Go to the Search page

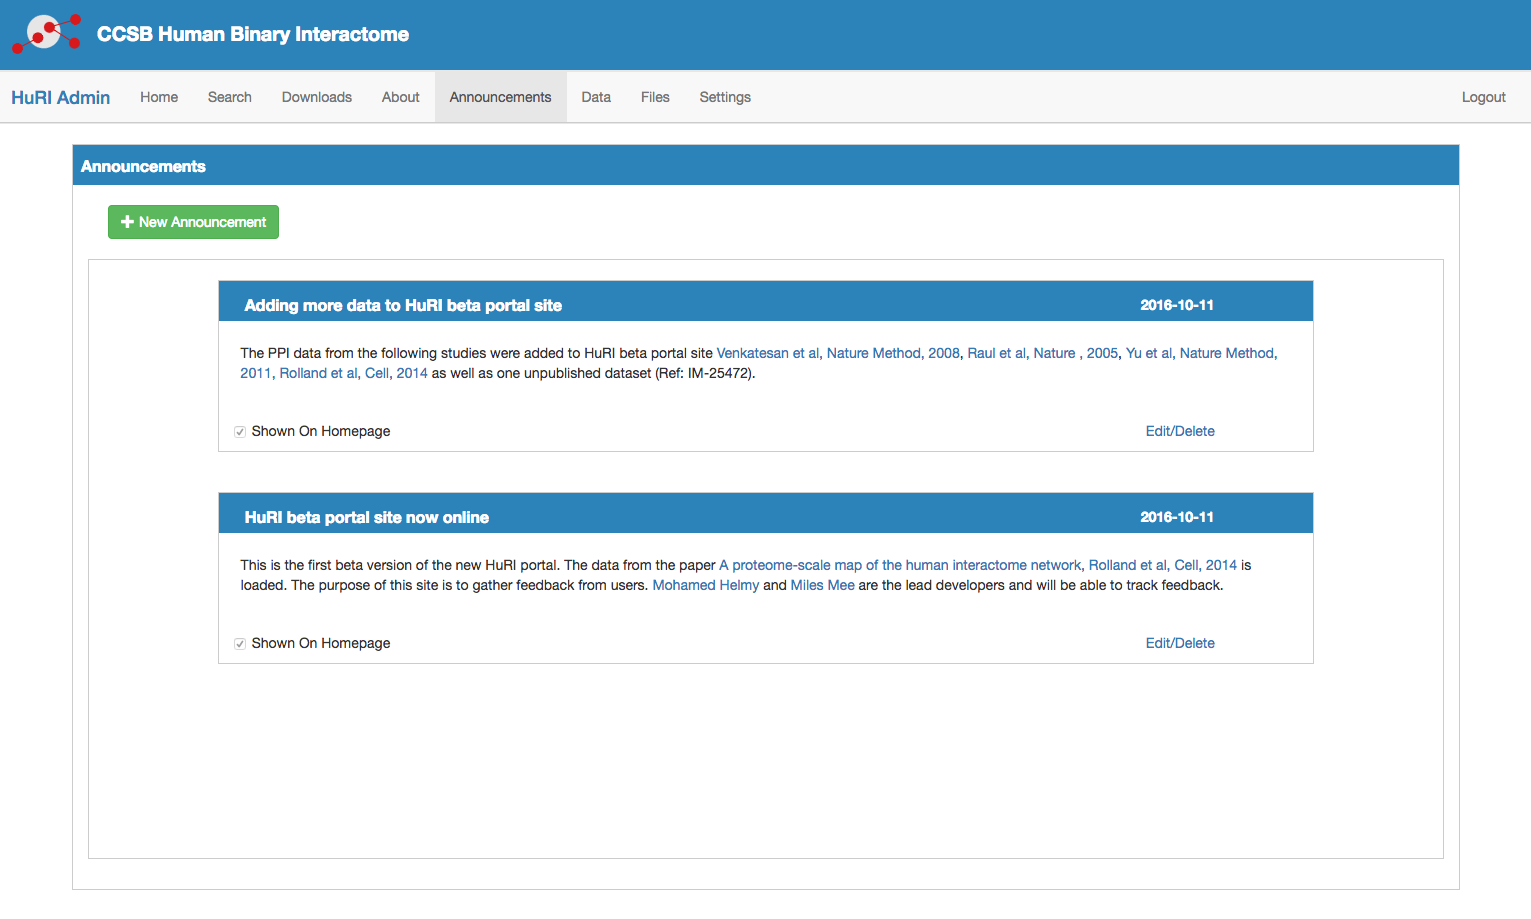click(x=229, y=97)
